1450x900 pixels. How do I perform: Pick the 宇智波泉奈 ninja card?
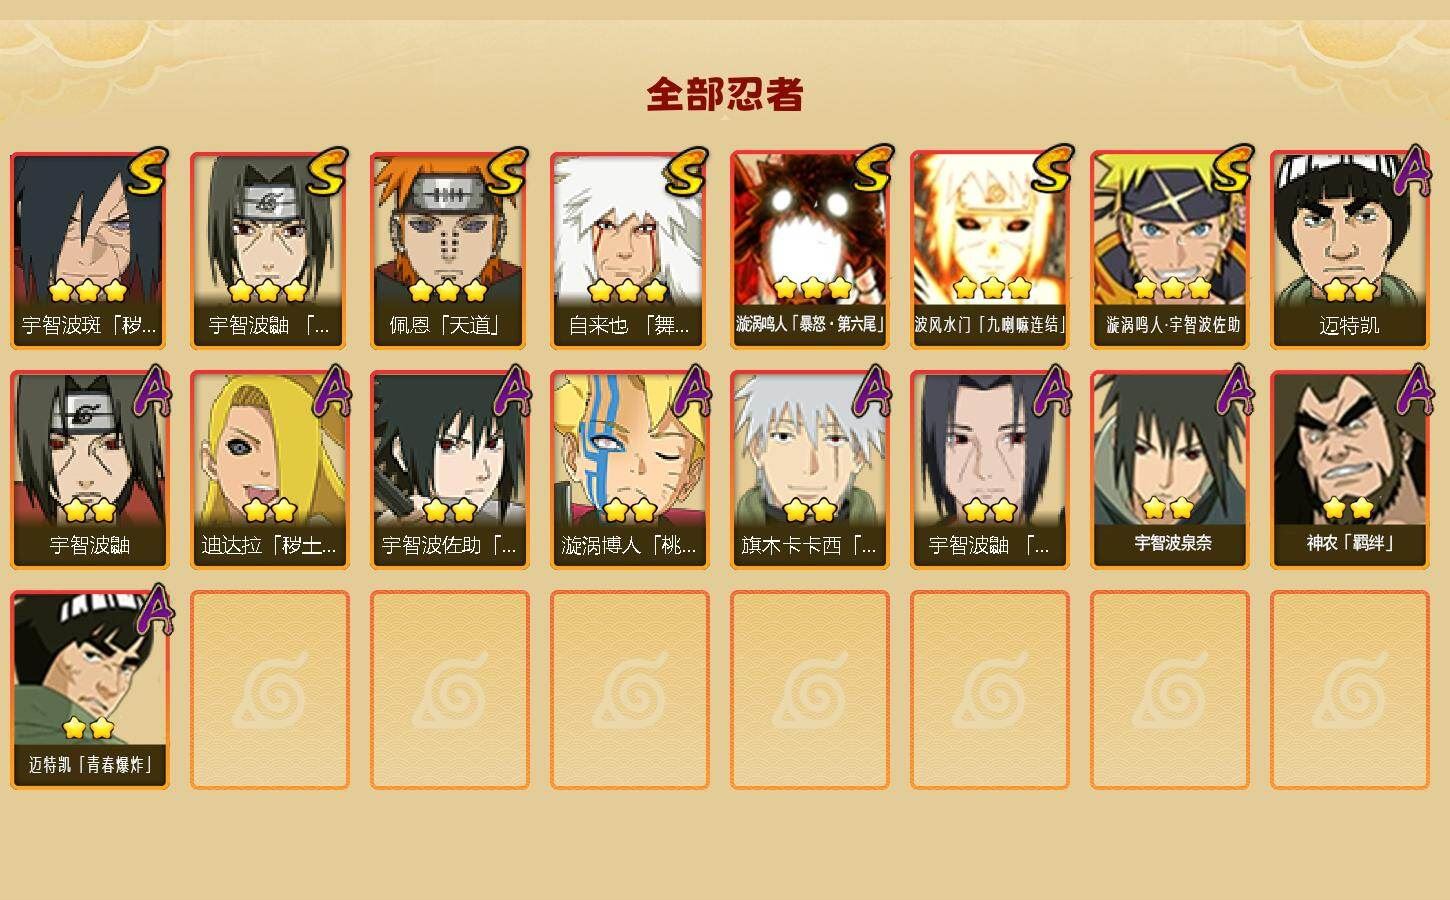(1169, 470)
